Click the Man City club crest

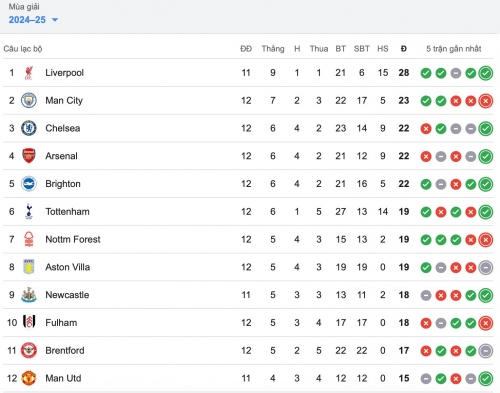point(29,100)
